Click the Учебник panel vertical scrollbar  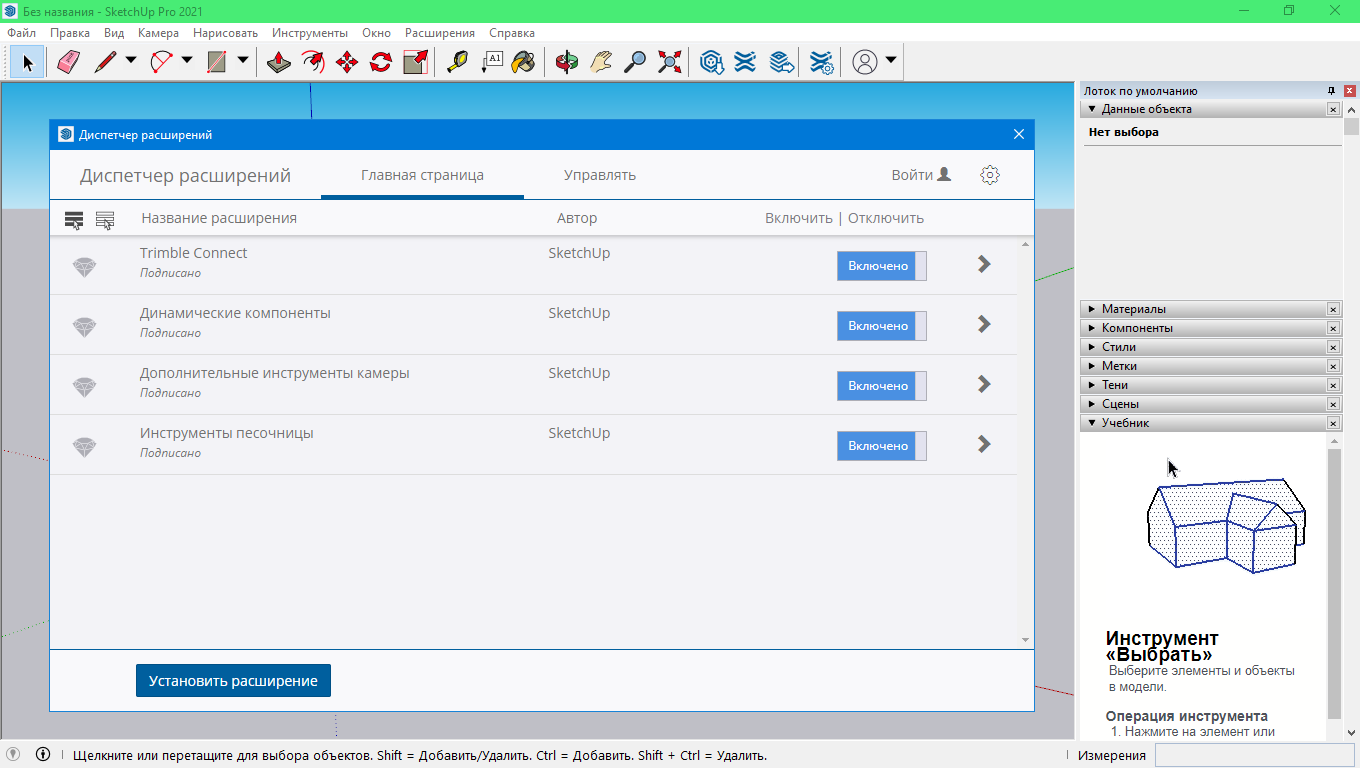(x=1334, y=584)
